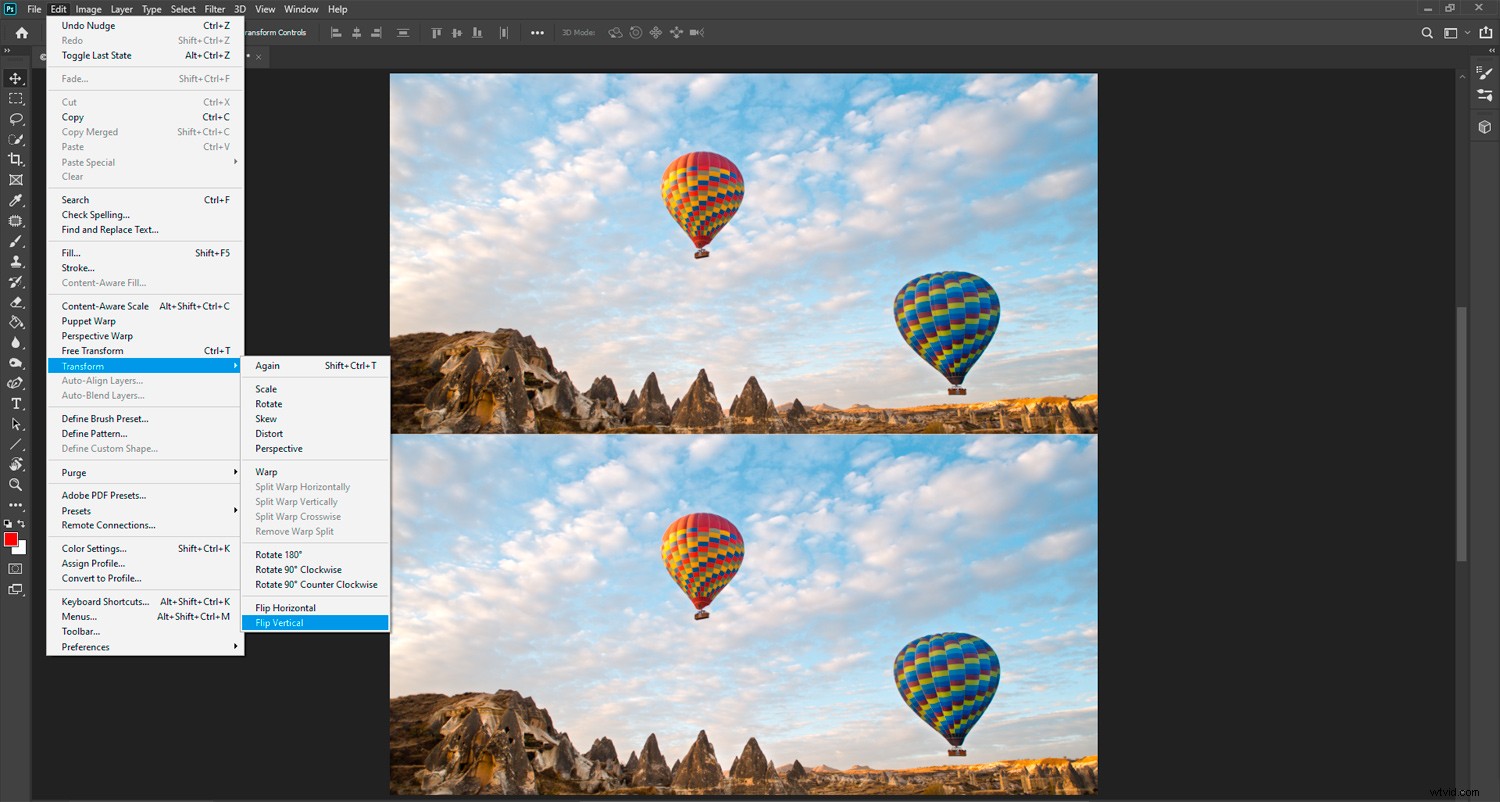The height and width of the screenshot is (802, 1500).
Task: Open the 3D panel icon
Action: (x=1484, y=127)
